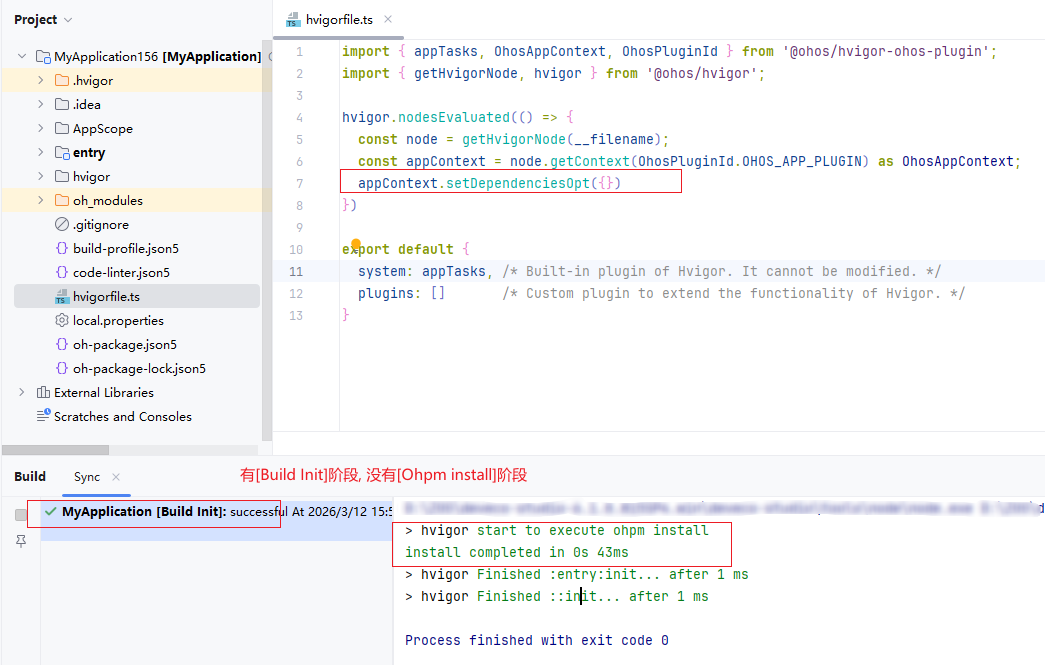Close the hvigorfile.ts editor tab
This screenshot has width=1045, height=665.
point(388,19)
